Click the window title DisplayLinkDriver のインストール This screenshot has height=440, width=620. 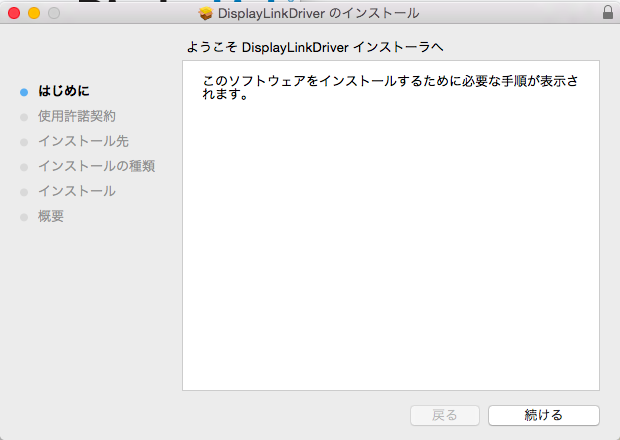click(318, 13)
